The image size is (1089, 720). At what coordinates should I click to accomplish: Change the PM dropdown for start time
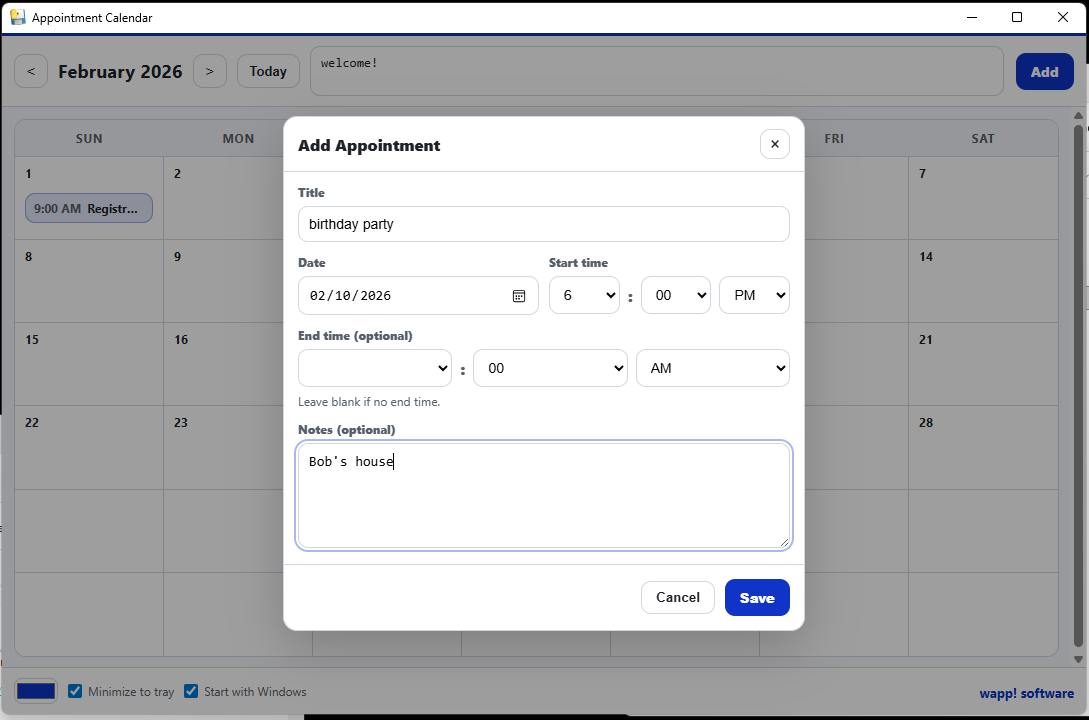click(754, 295)
